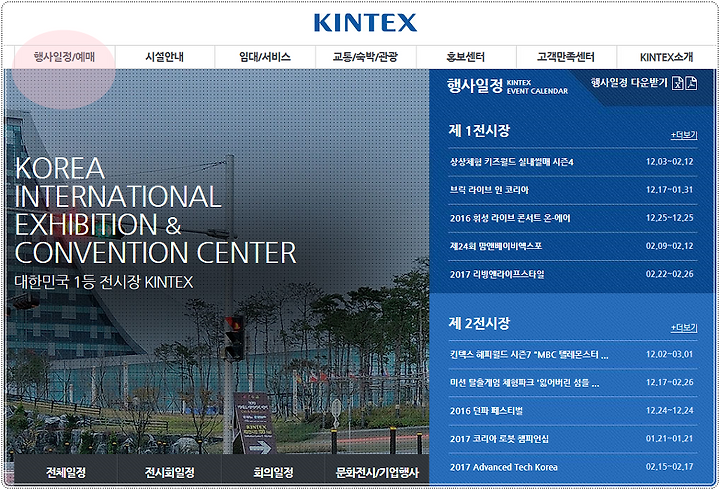Click date 12.02~03.01
Image resolution: width=720 pixels, height=490 pixels.
point(669,354)
